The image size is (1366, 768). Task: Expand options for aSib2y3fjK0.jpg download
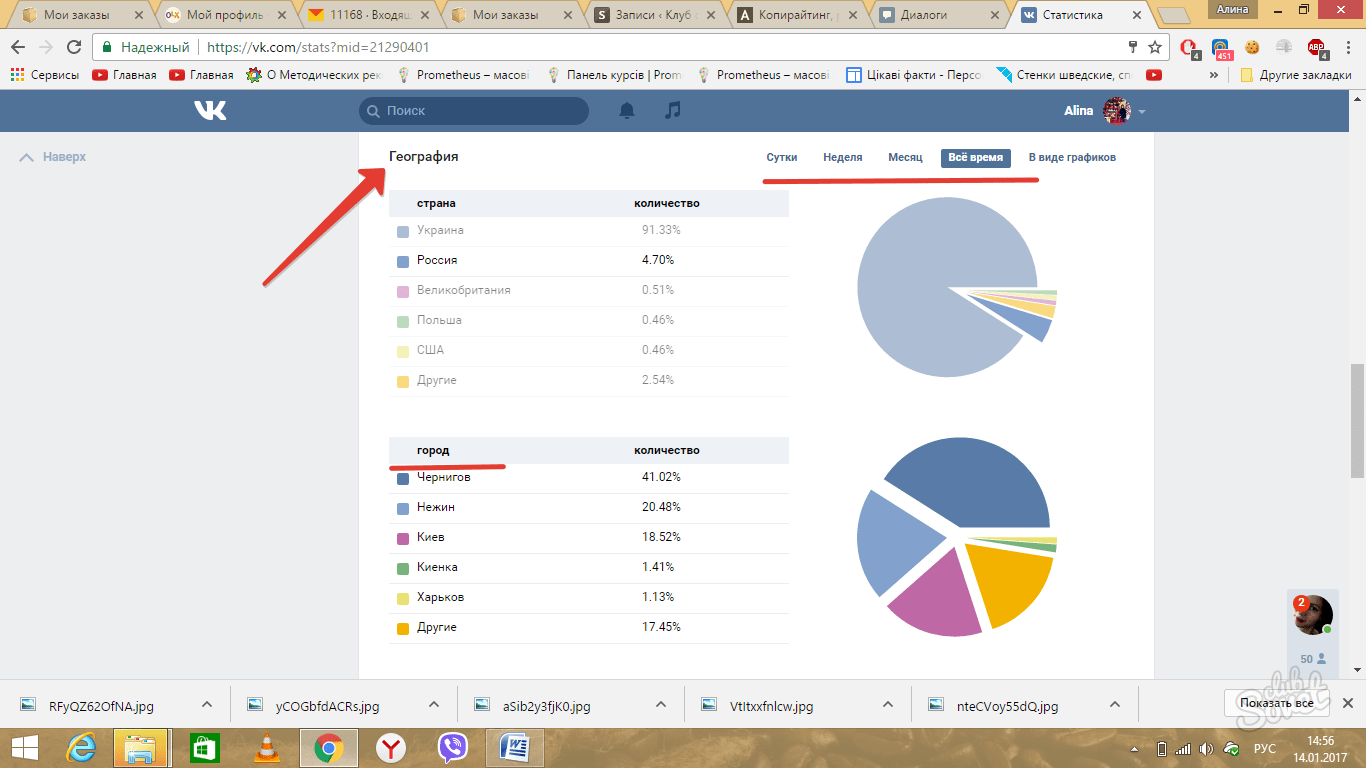[660, 705]
